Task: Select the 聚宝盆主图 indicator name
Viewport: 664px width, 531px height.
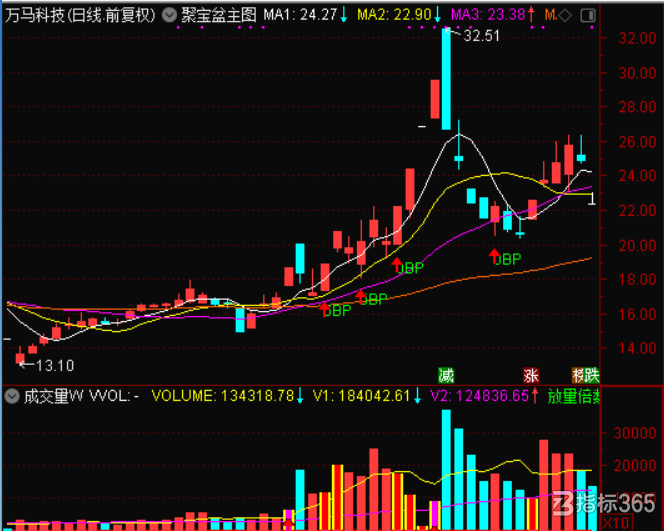Action: click(x=219, y=16)
